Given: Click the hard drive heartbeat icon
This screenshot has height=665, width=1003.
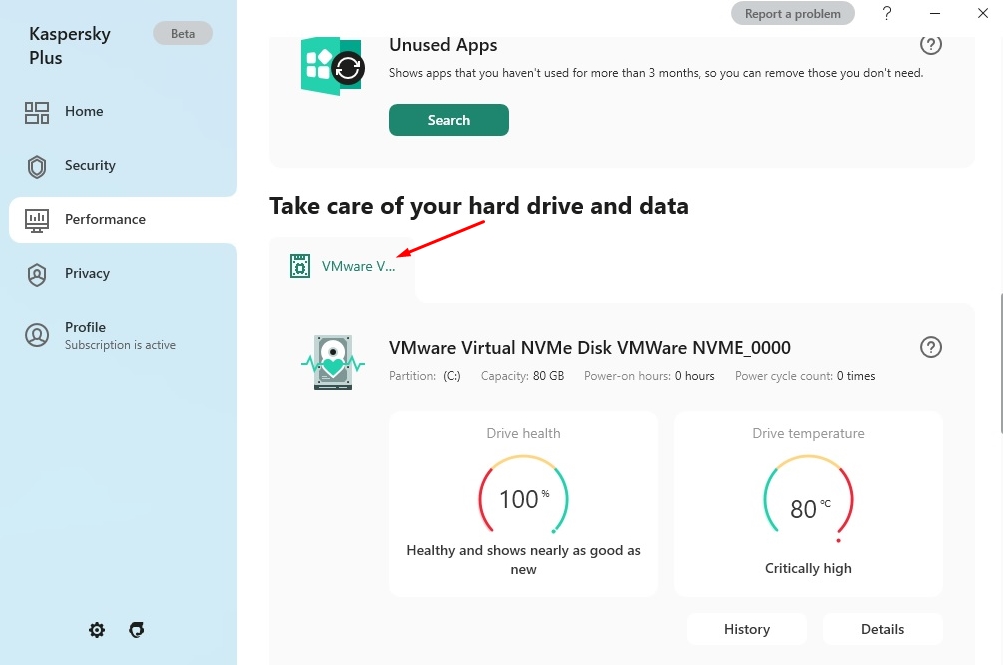Looking at the screenshot, I should point(332,362).
